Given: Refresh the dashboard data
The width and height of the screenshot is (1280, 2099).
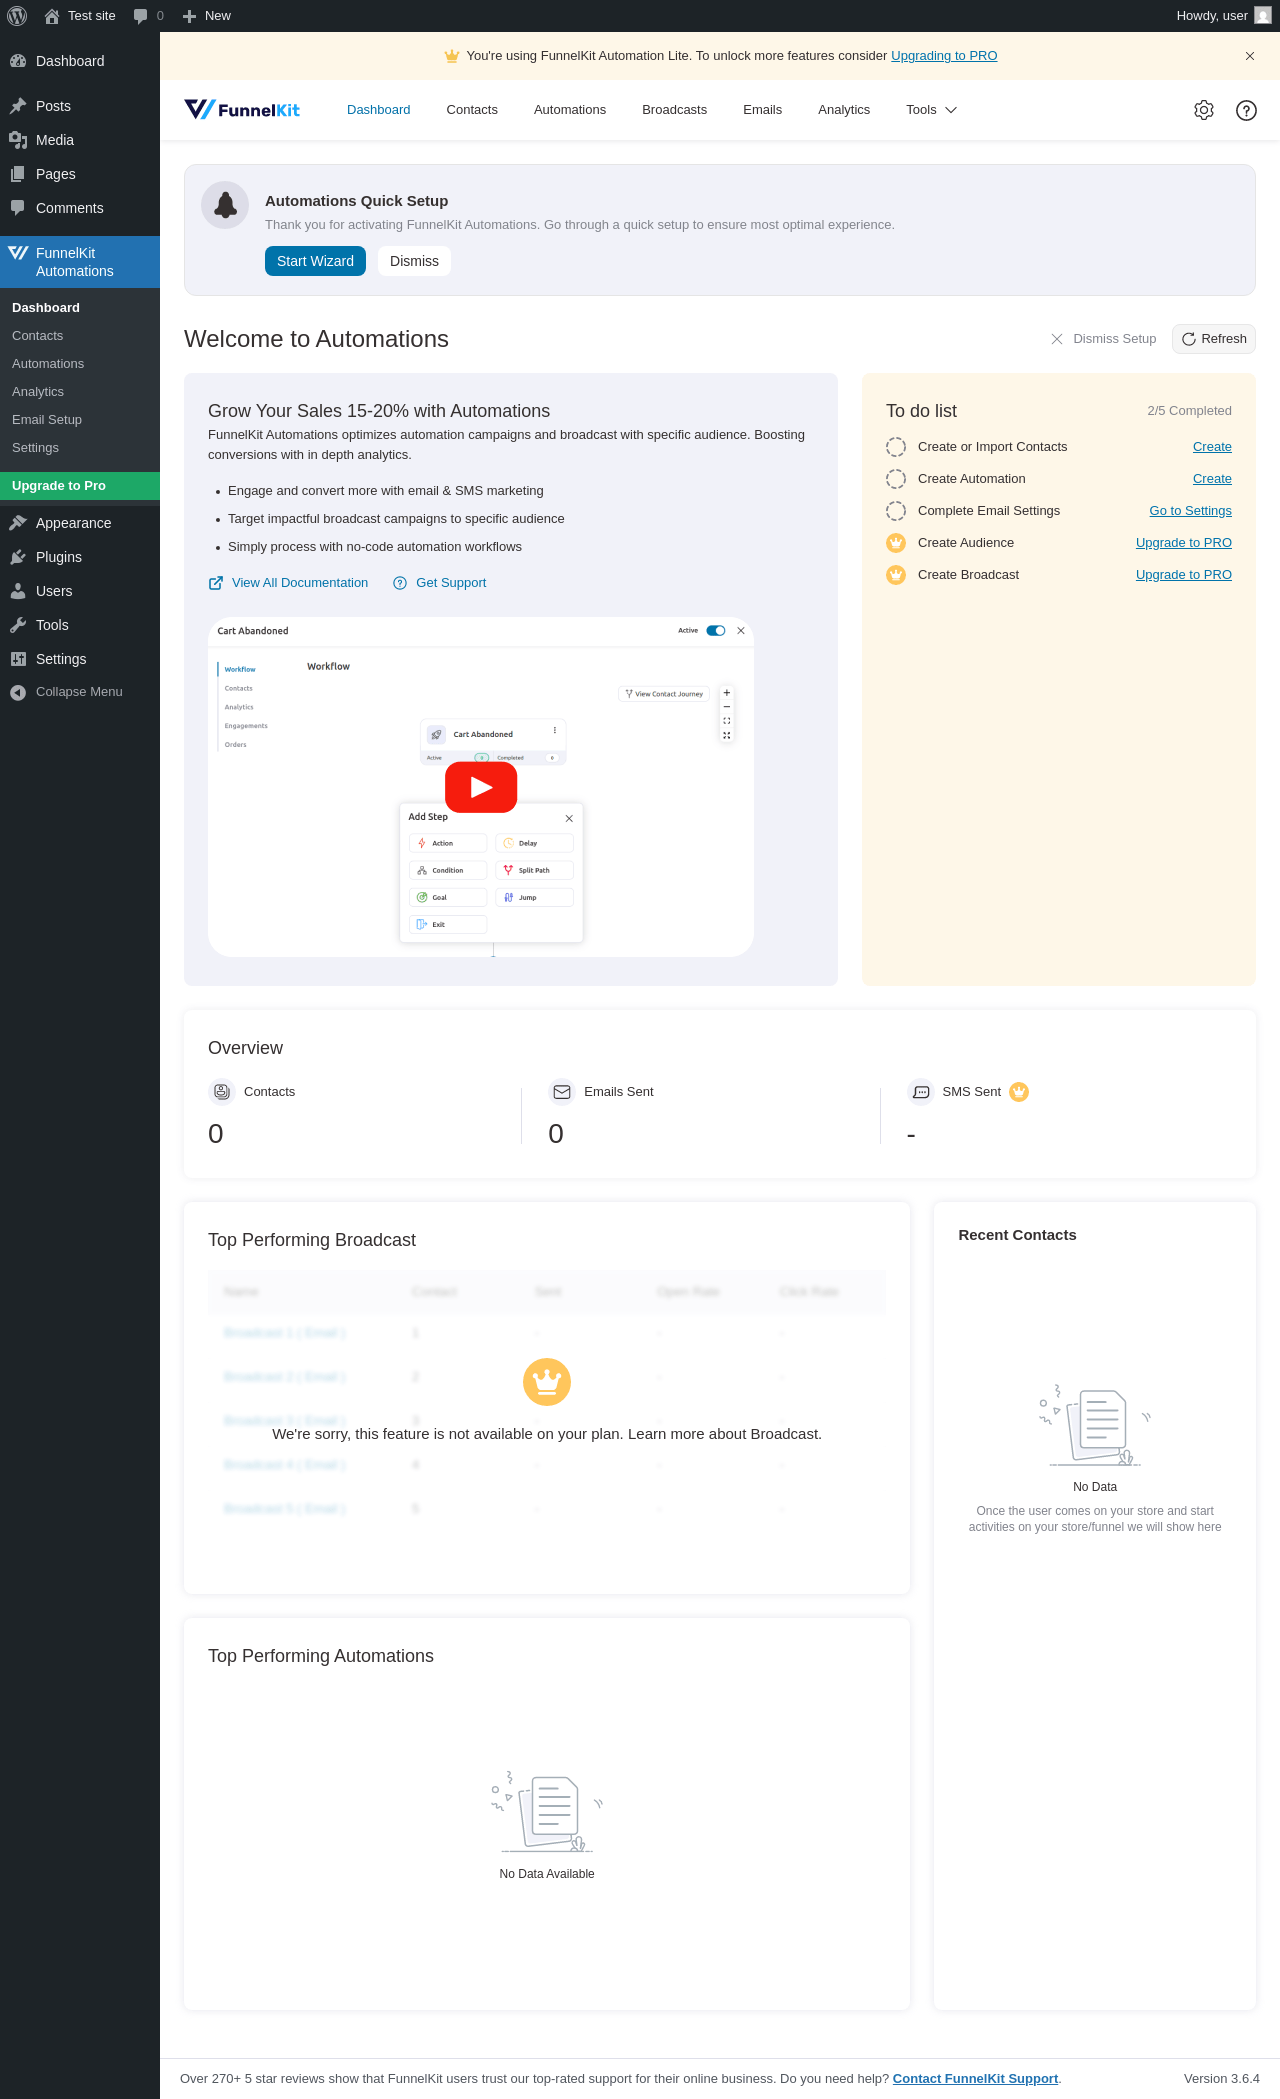Looking at the screenshot, I should click(1214, 339).
